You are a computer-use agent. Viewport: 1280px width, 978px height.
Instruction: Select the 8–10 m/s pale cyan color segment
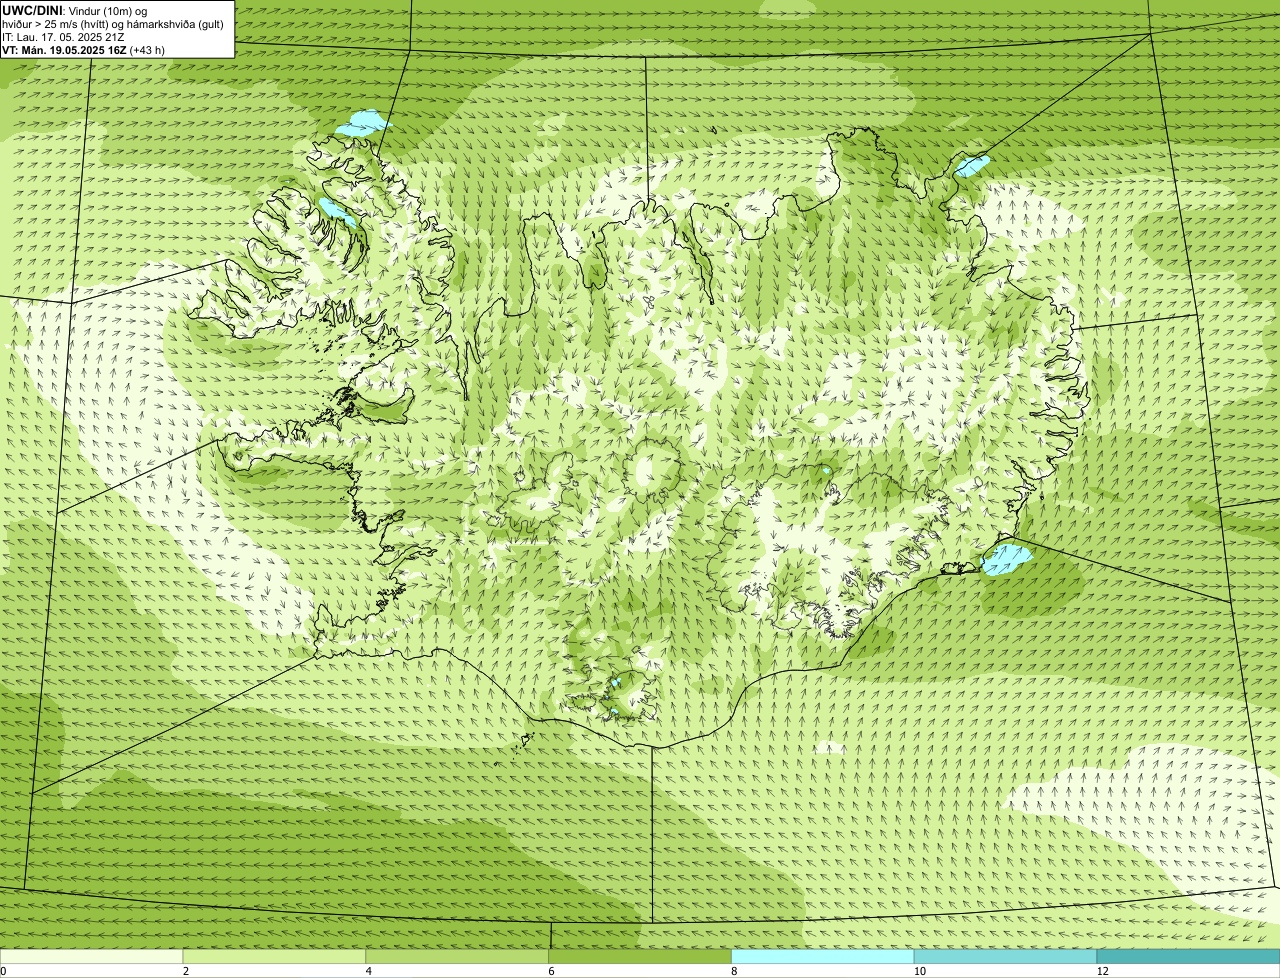(823, 957)
